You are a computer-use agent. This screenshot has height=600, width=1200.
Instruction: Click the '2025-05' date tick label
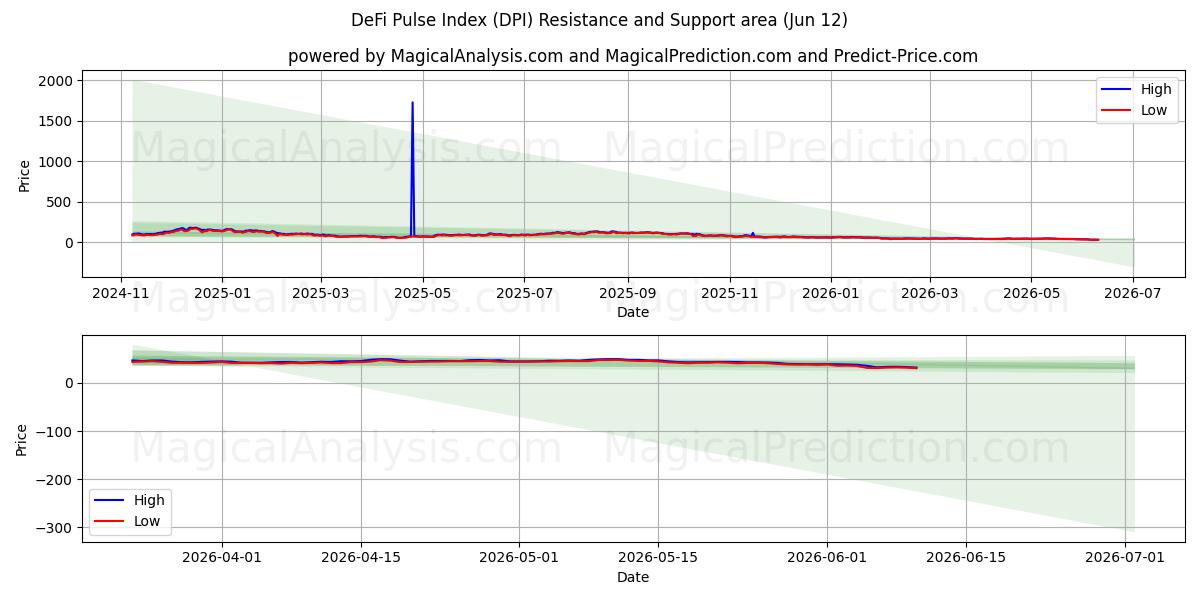pyautogui.click(x=423, y=294)
